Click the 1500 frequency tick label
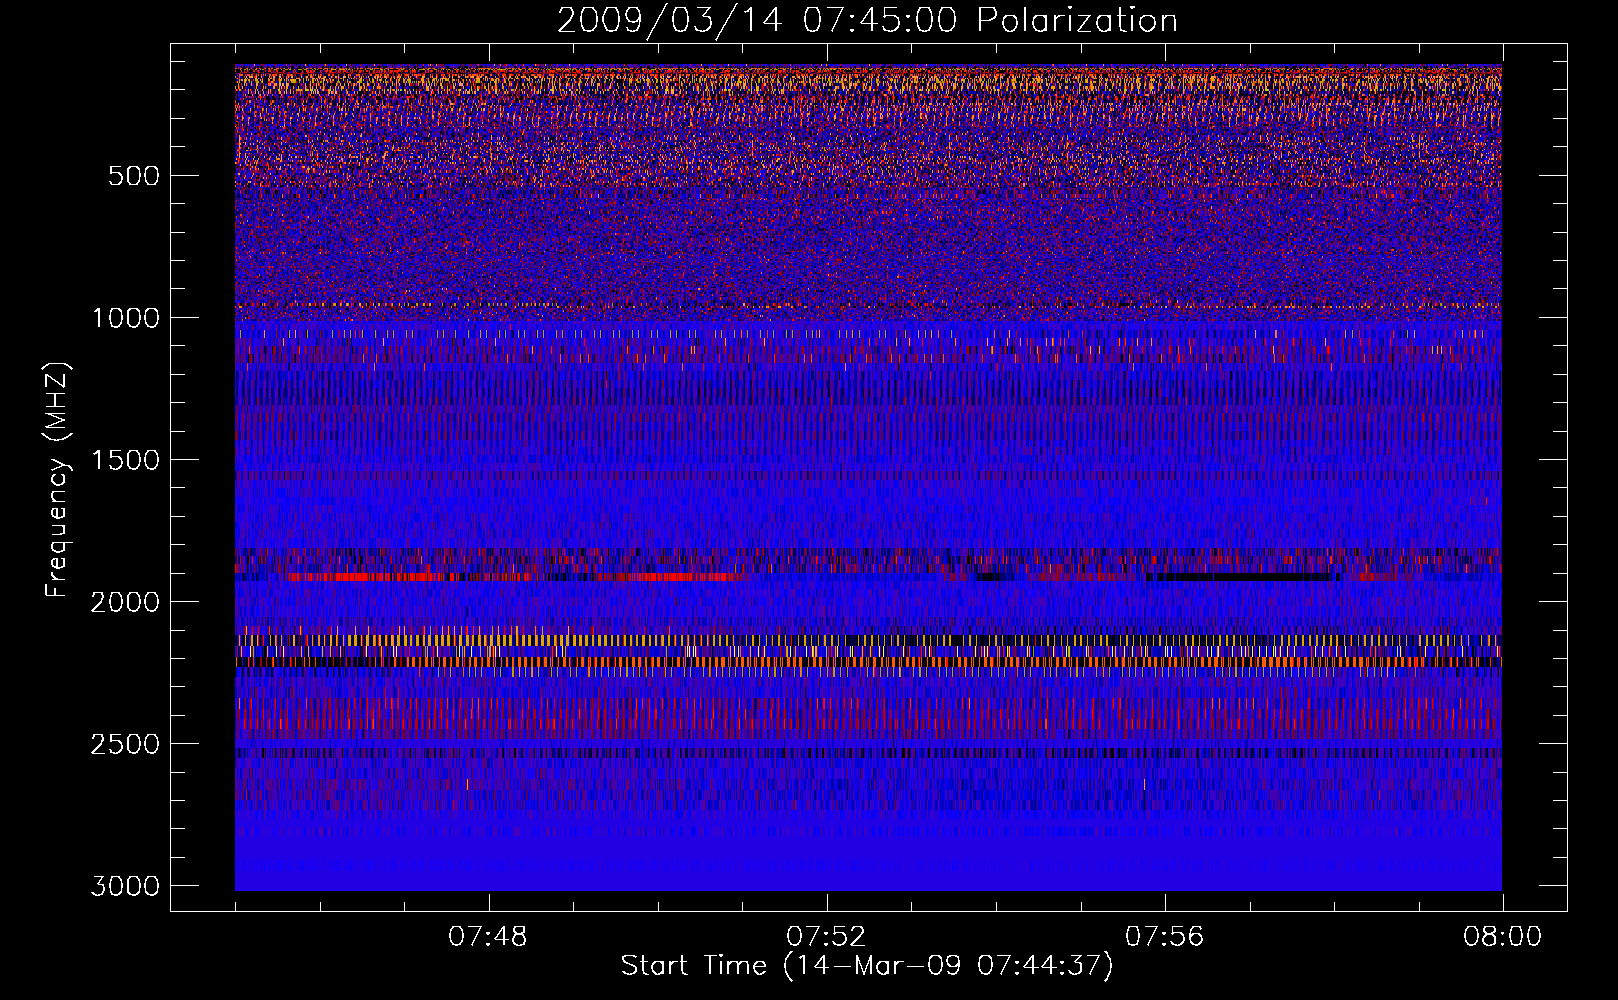 125,460
